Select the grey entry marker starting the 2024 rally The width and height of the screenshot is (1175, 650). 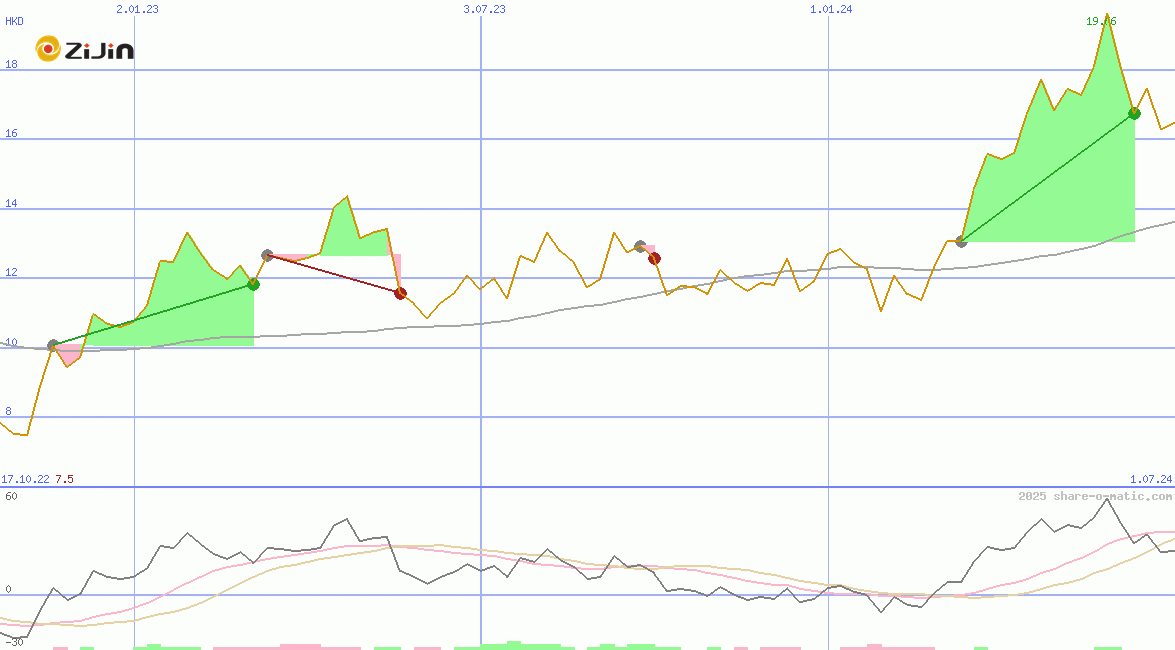(961, 241)
